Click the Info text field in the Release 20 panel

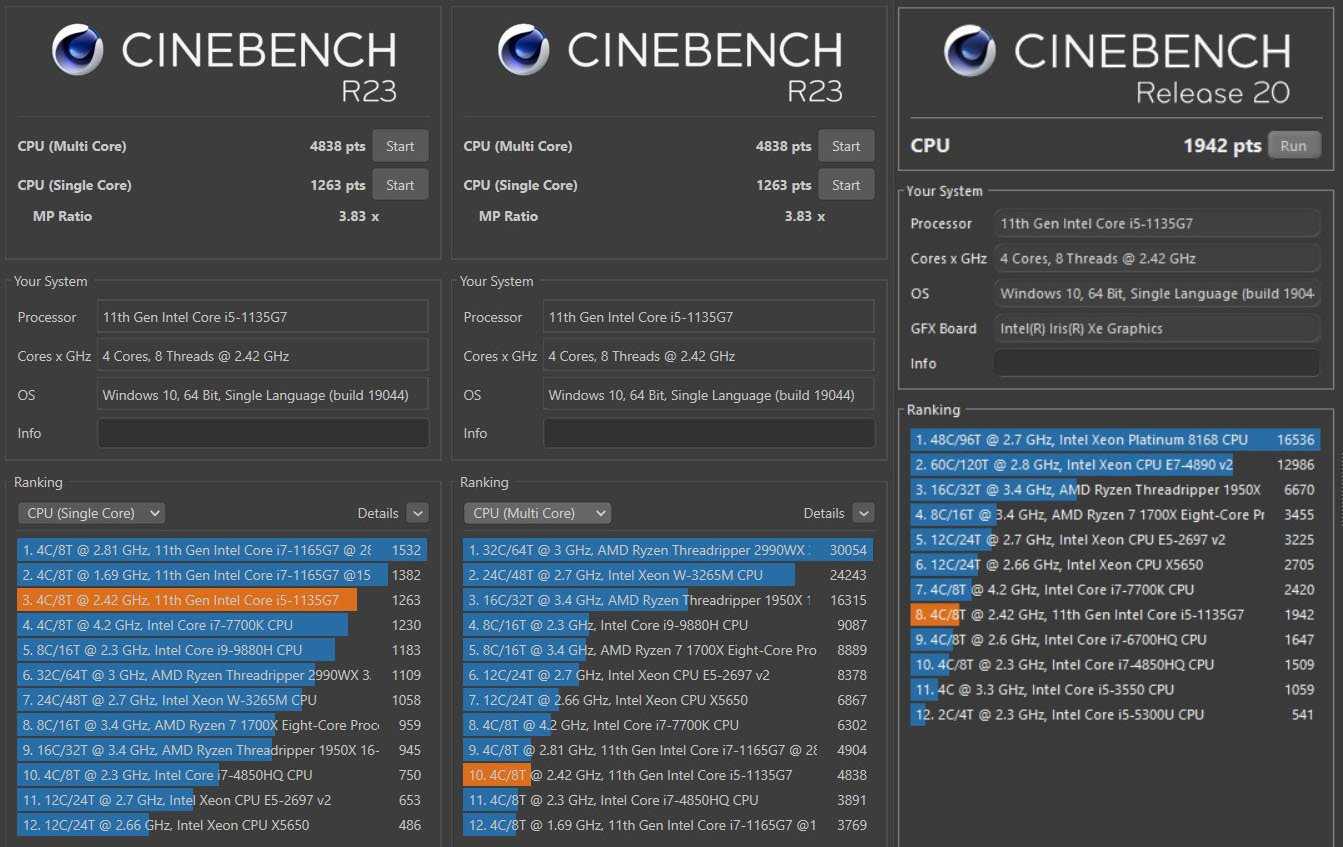(x=1157, y=363)
